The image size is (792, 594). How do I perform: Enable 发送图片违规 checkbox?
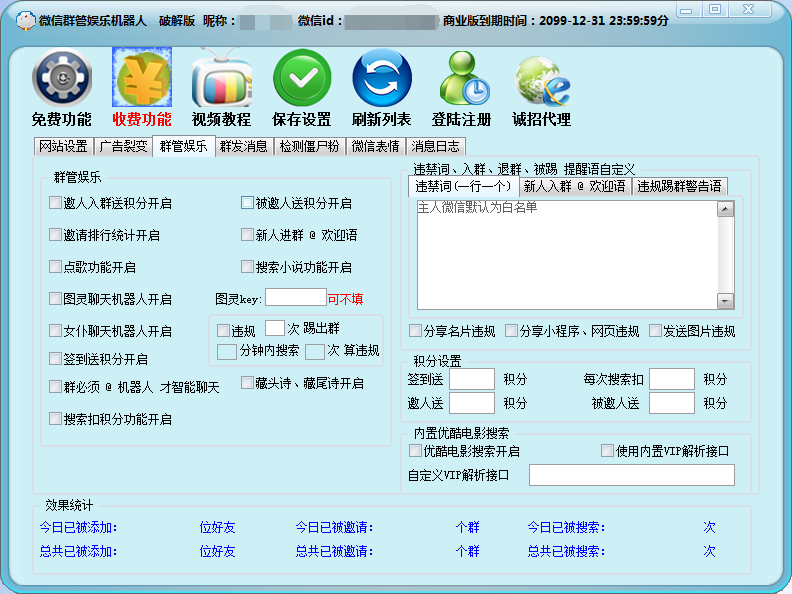655,331
